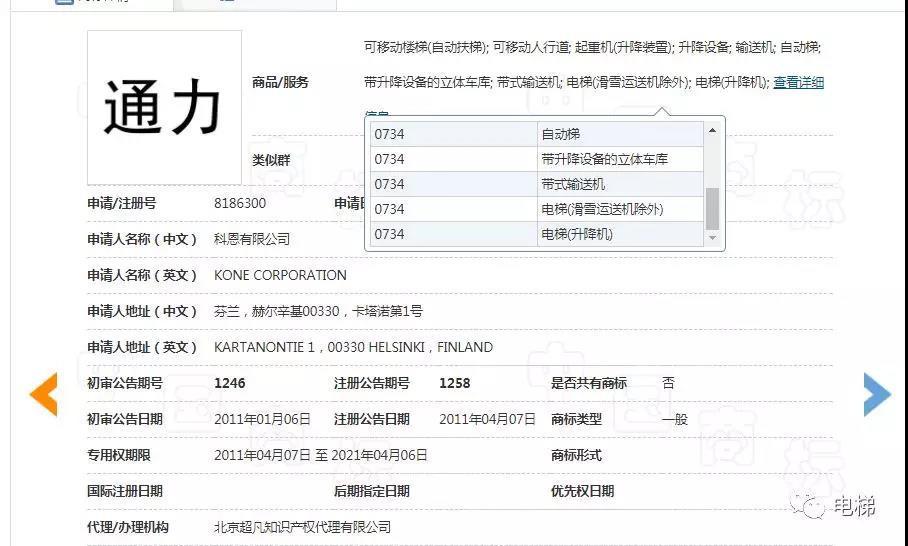This screenshot has width=908, height=546.
Task: Select the 电梯(升降机) row in the popup
Action: coord(576,234)
